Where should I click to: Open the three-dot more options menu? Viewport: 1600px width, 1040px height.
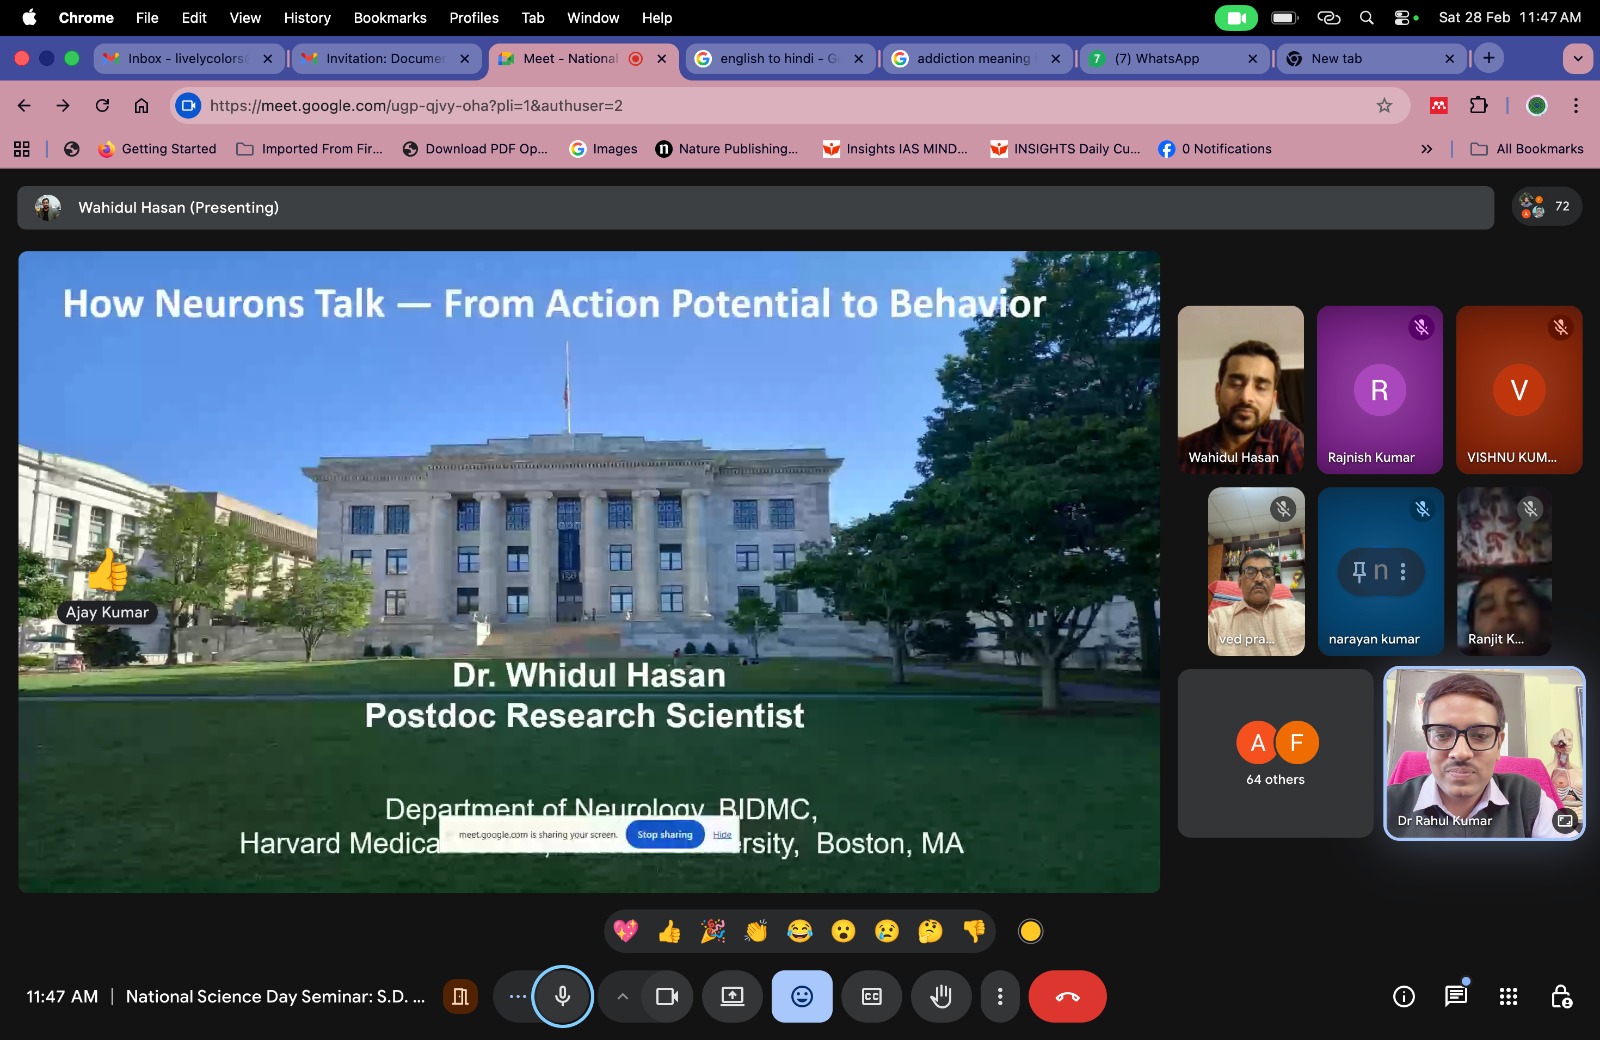coord(1000,996)
